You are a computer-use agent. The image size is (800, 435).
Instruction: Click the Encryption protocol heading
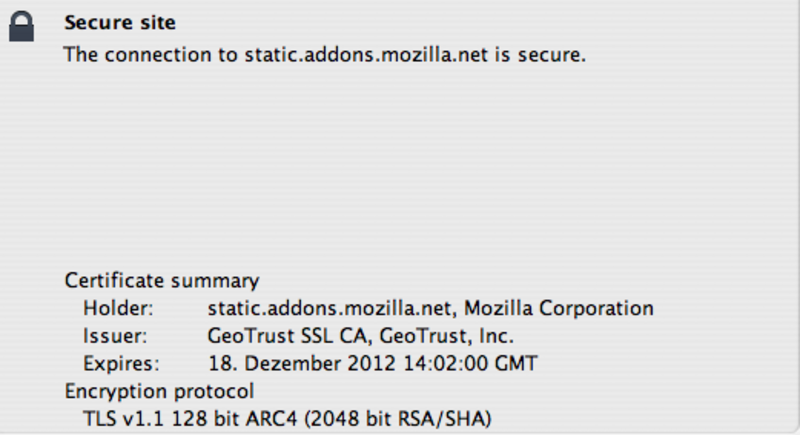[x=159, y=391]
